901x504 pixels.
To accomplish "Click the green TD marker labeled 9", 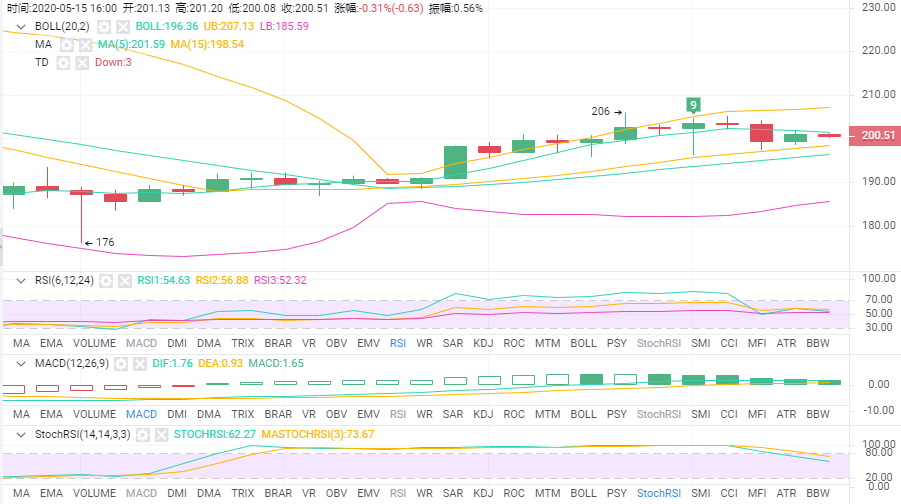I will (693, 104).
